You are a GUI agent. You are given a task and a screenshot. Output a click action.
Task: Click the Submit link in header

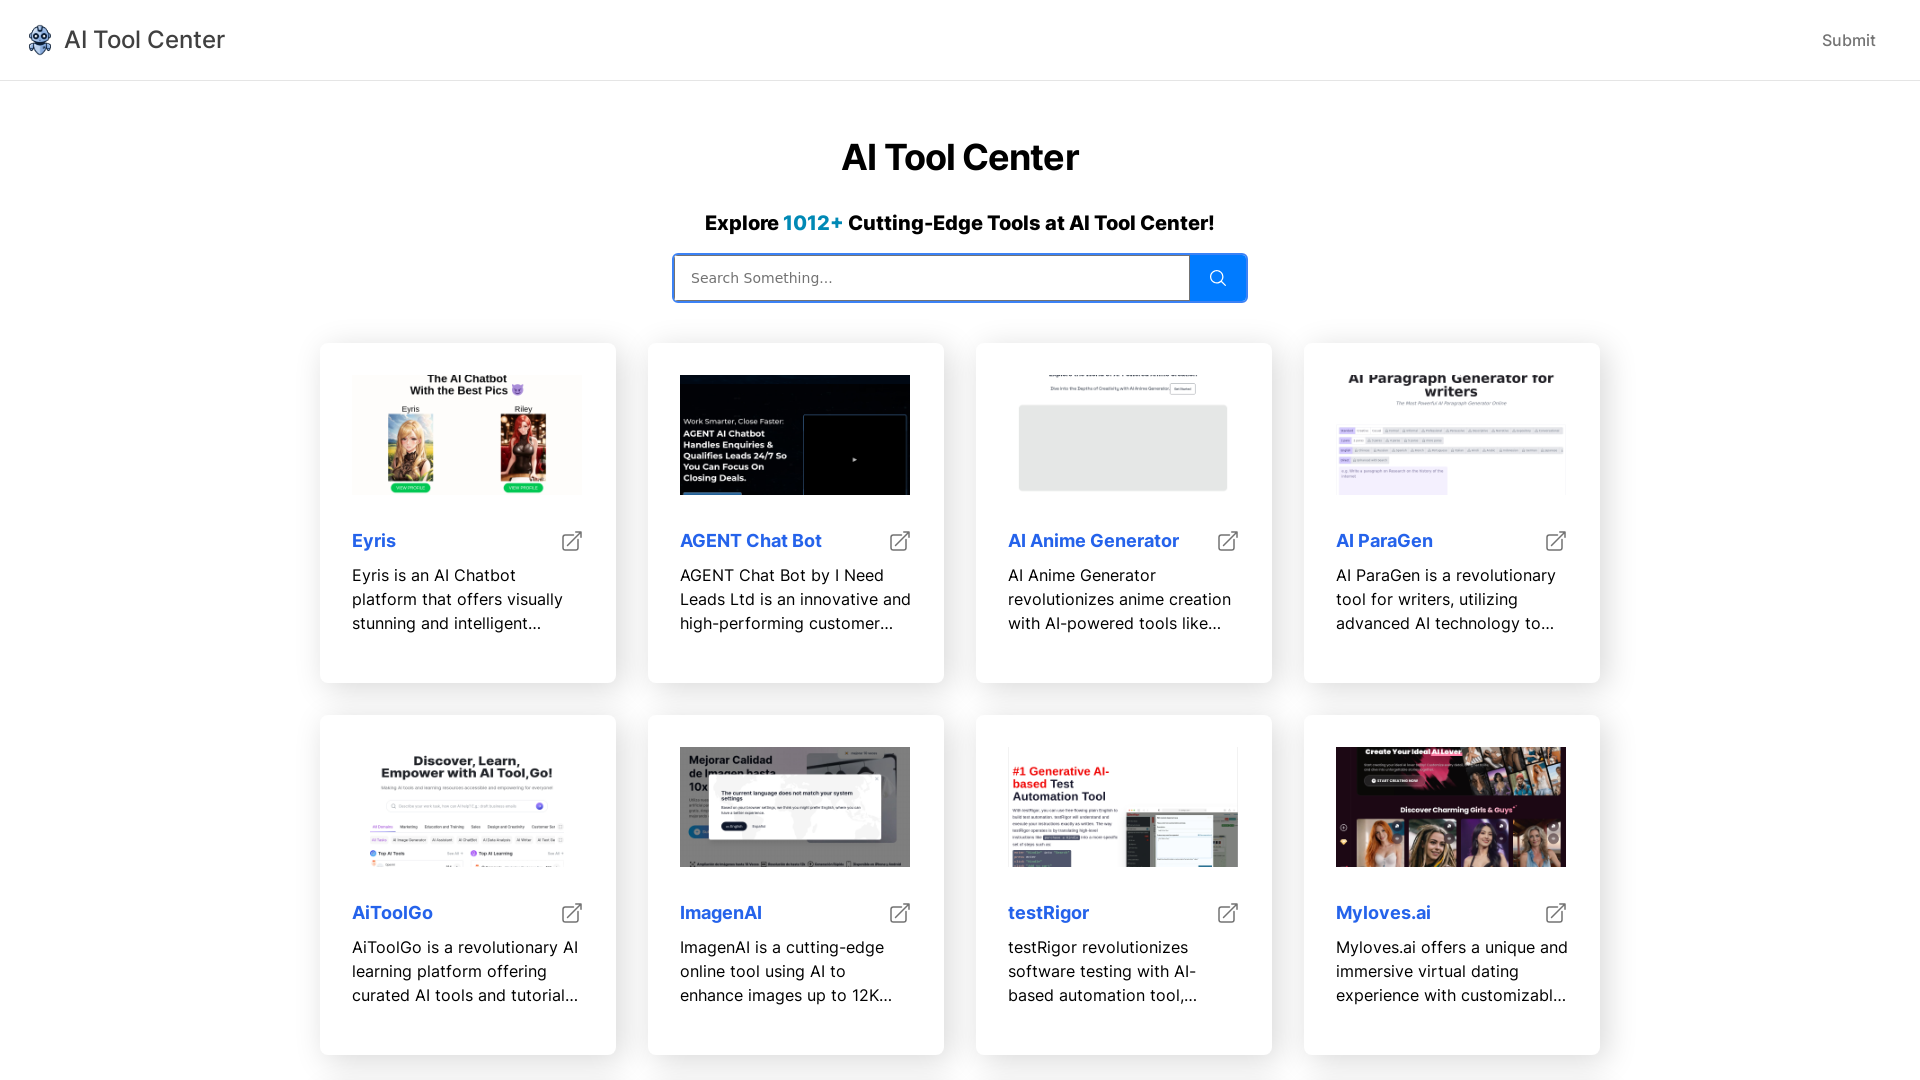1848,40
